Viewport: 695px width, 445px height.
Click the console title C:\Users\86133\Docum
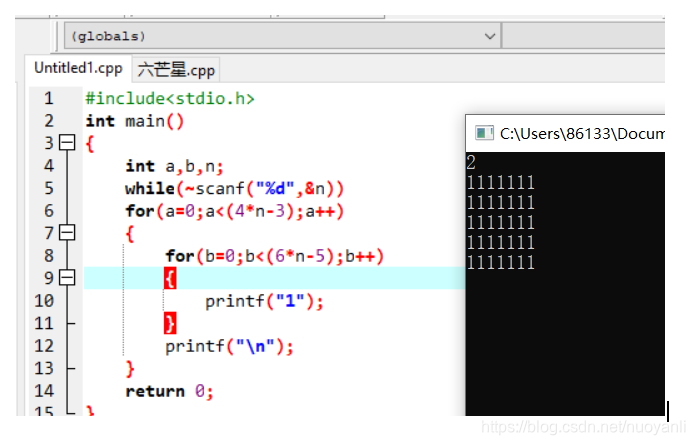582,133
